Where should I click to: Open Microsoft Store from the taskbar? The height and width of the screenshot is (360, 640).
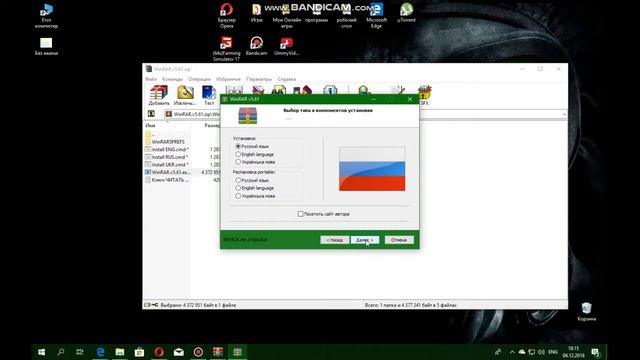(139, 352)
